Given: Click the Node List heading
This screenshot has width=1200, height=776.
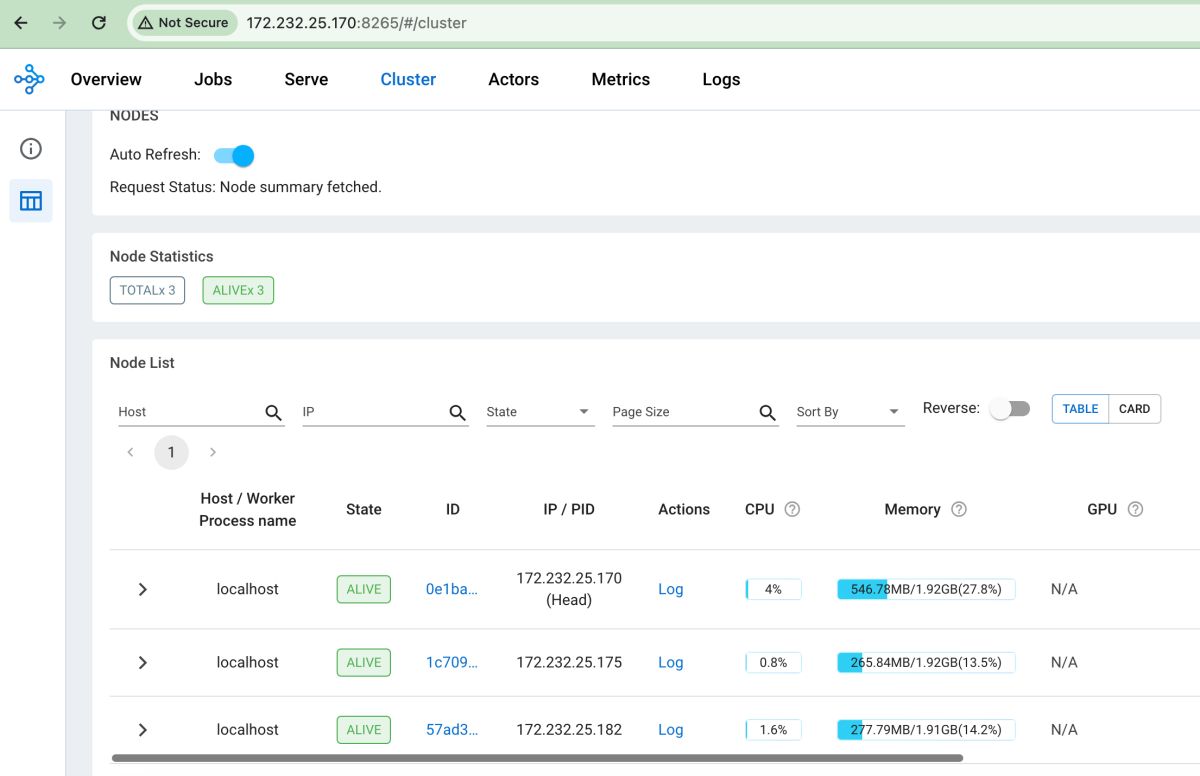Looking at the screenshot, I should pos(142,362).
